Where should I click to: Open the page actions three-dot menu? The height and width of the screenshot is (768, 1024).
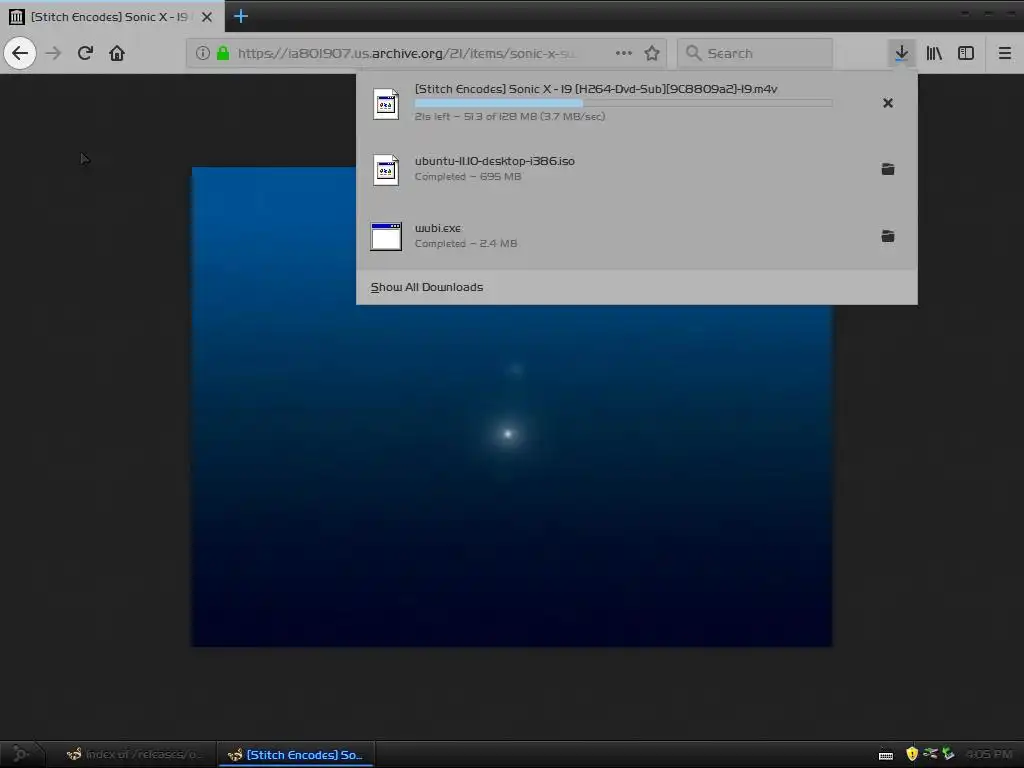[x=624, y=53]
